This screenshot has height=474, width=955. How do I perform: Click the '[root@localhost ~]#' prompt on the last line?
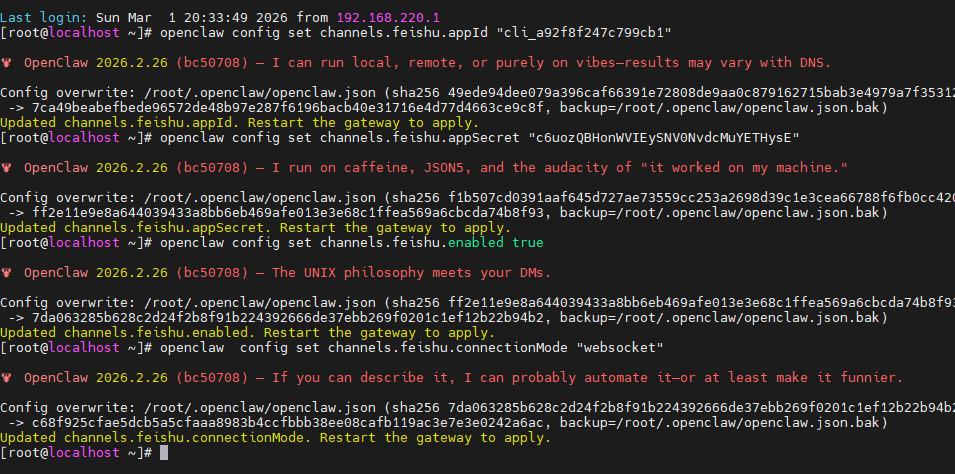point(76,453)
